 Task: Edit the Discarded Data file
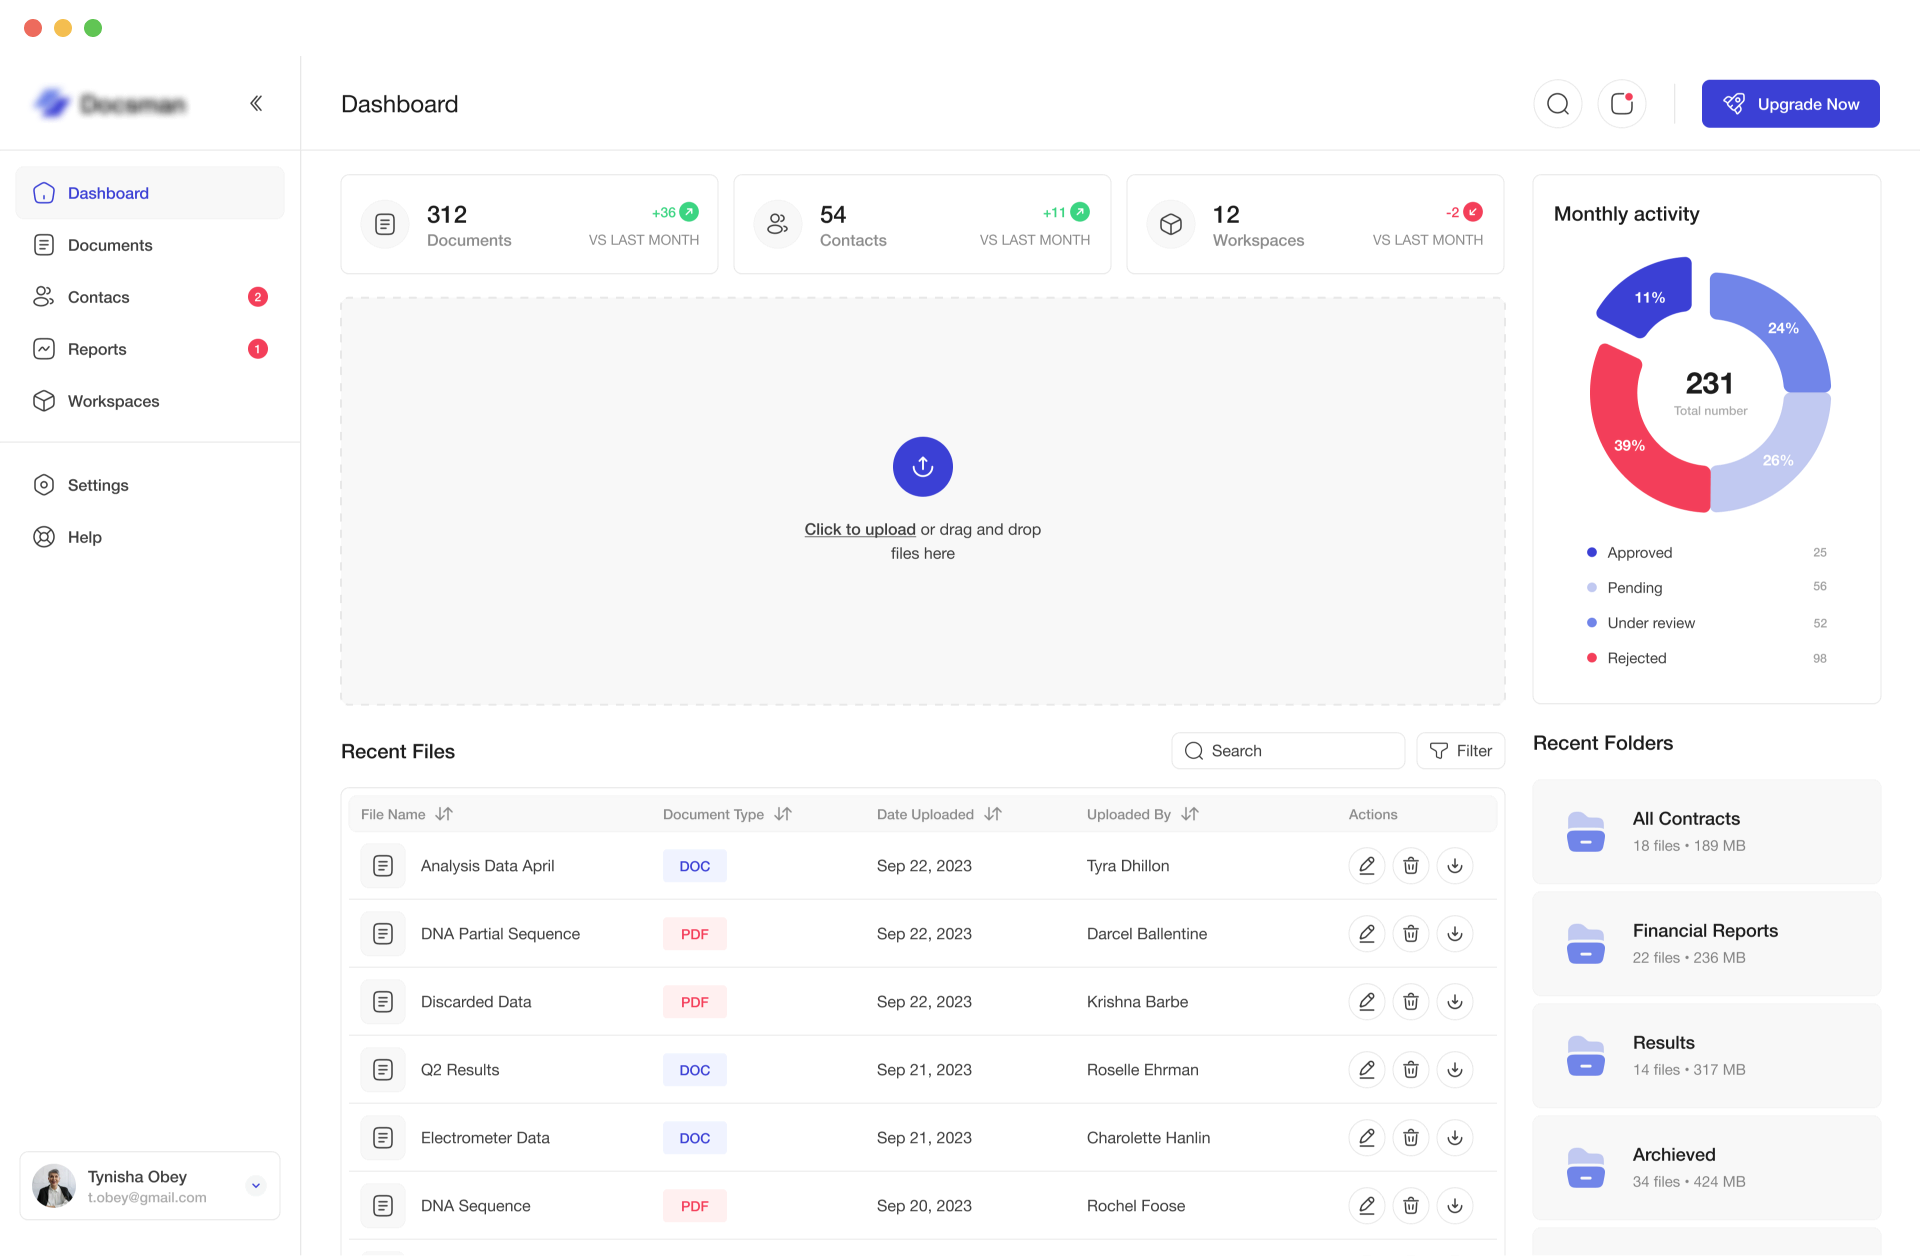(x=1367, y=1002)
